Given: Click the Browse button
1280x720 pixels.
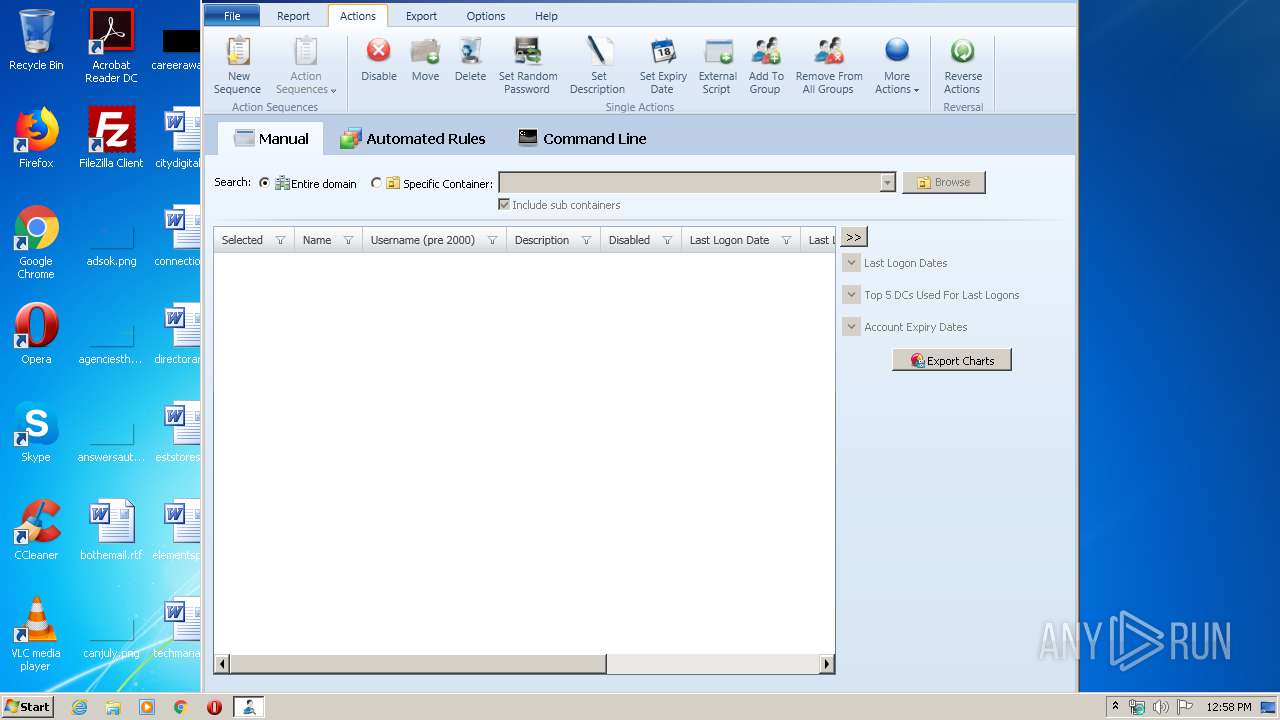Looking at the screenshot, I should click(944, 182).
